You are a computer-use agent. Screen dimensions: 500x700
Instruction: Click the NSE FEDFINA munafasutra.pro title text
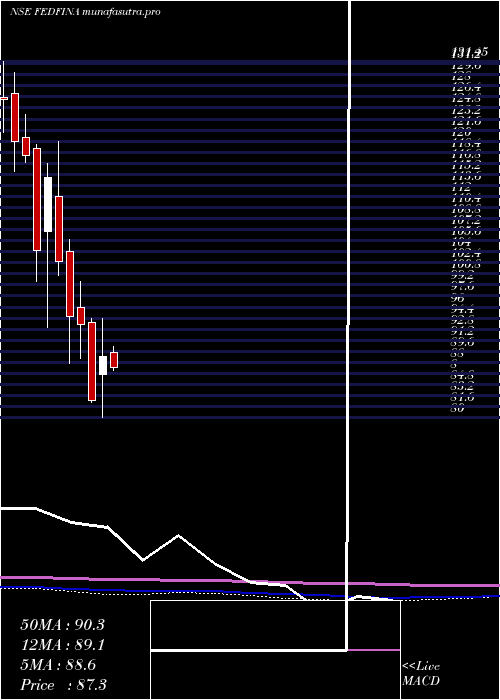pyautogui.click(x=85, y=12)
